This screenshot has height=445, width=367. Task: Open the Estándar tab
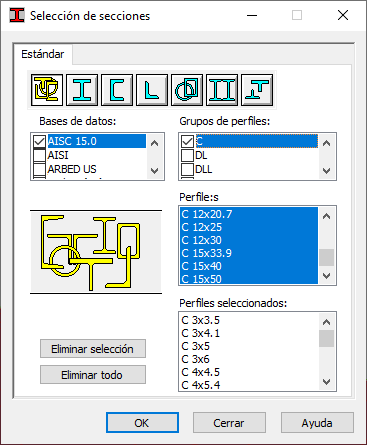[43, 54]
